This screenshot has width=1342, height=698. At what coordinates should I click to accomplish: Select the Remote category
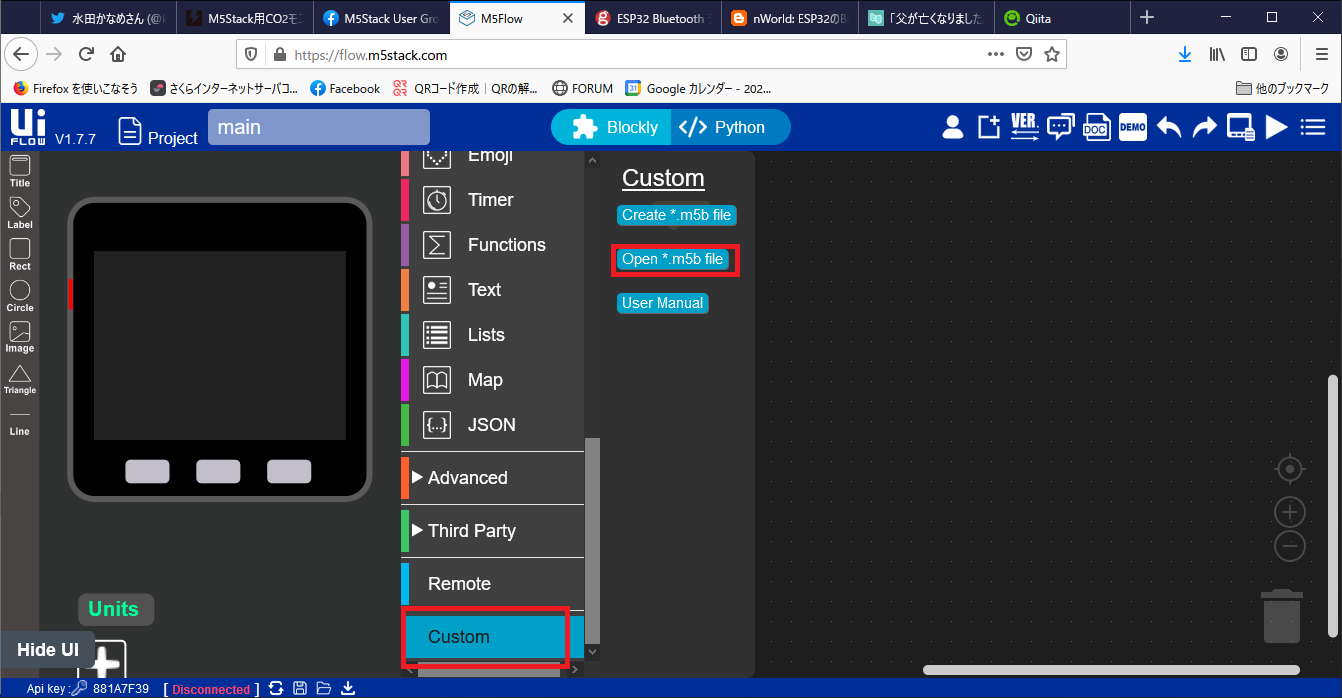(492, 584)
